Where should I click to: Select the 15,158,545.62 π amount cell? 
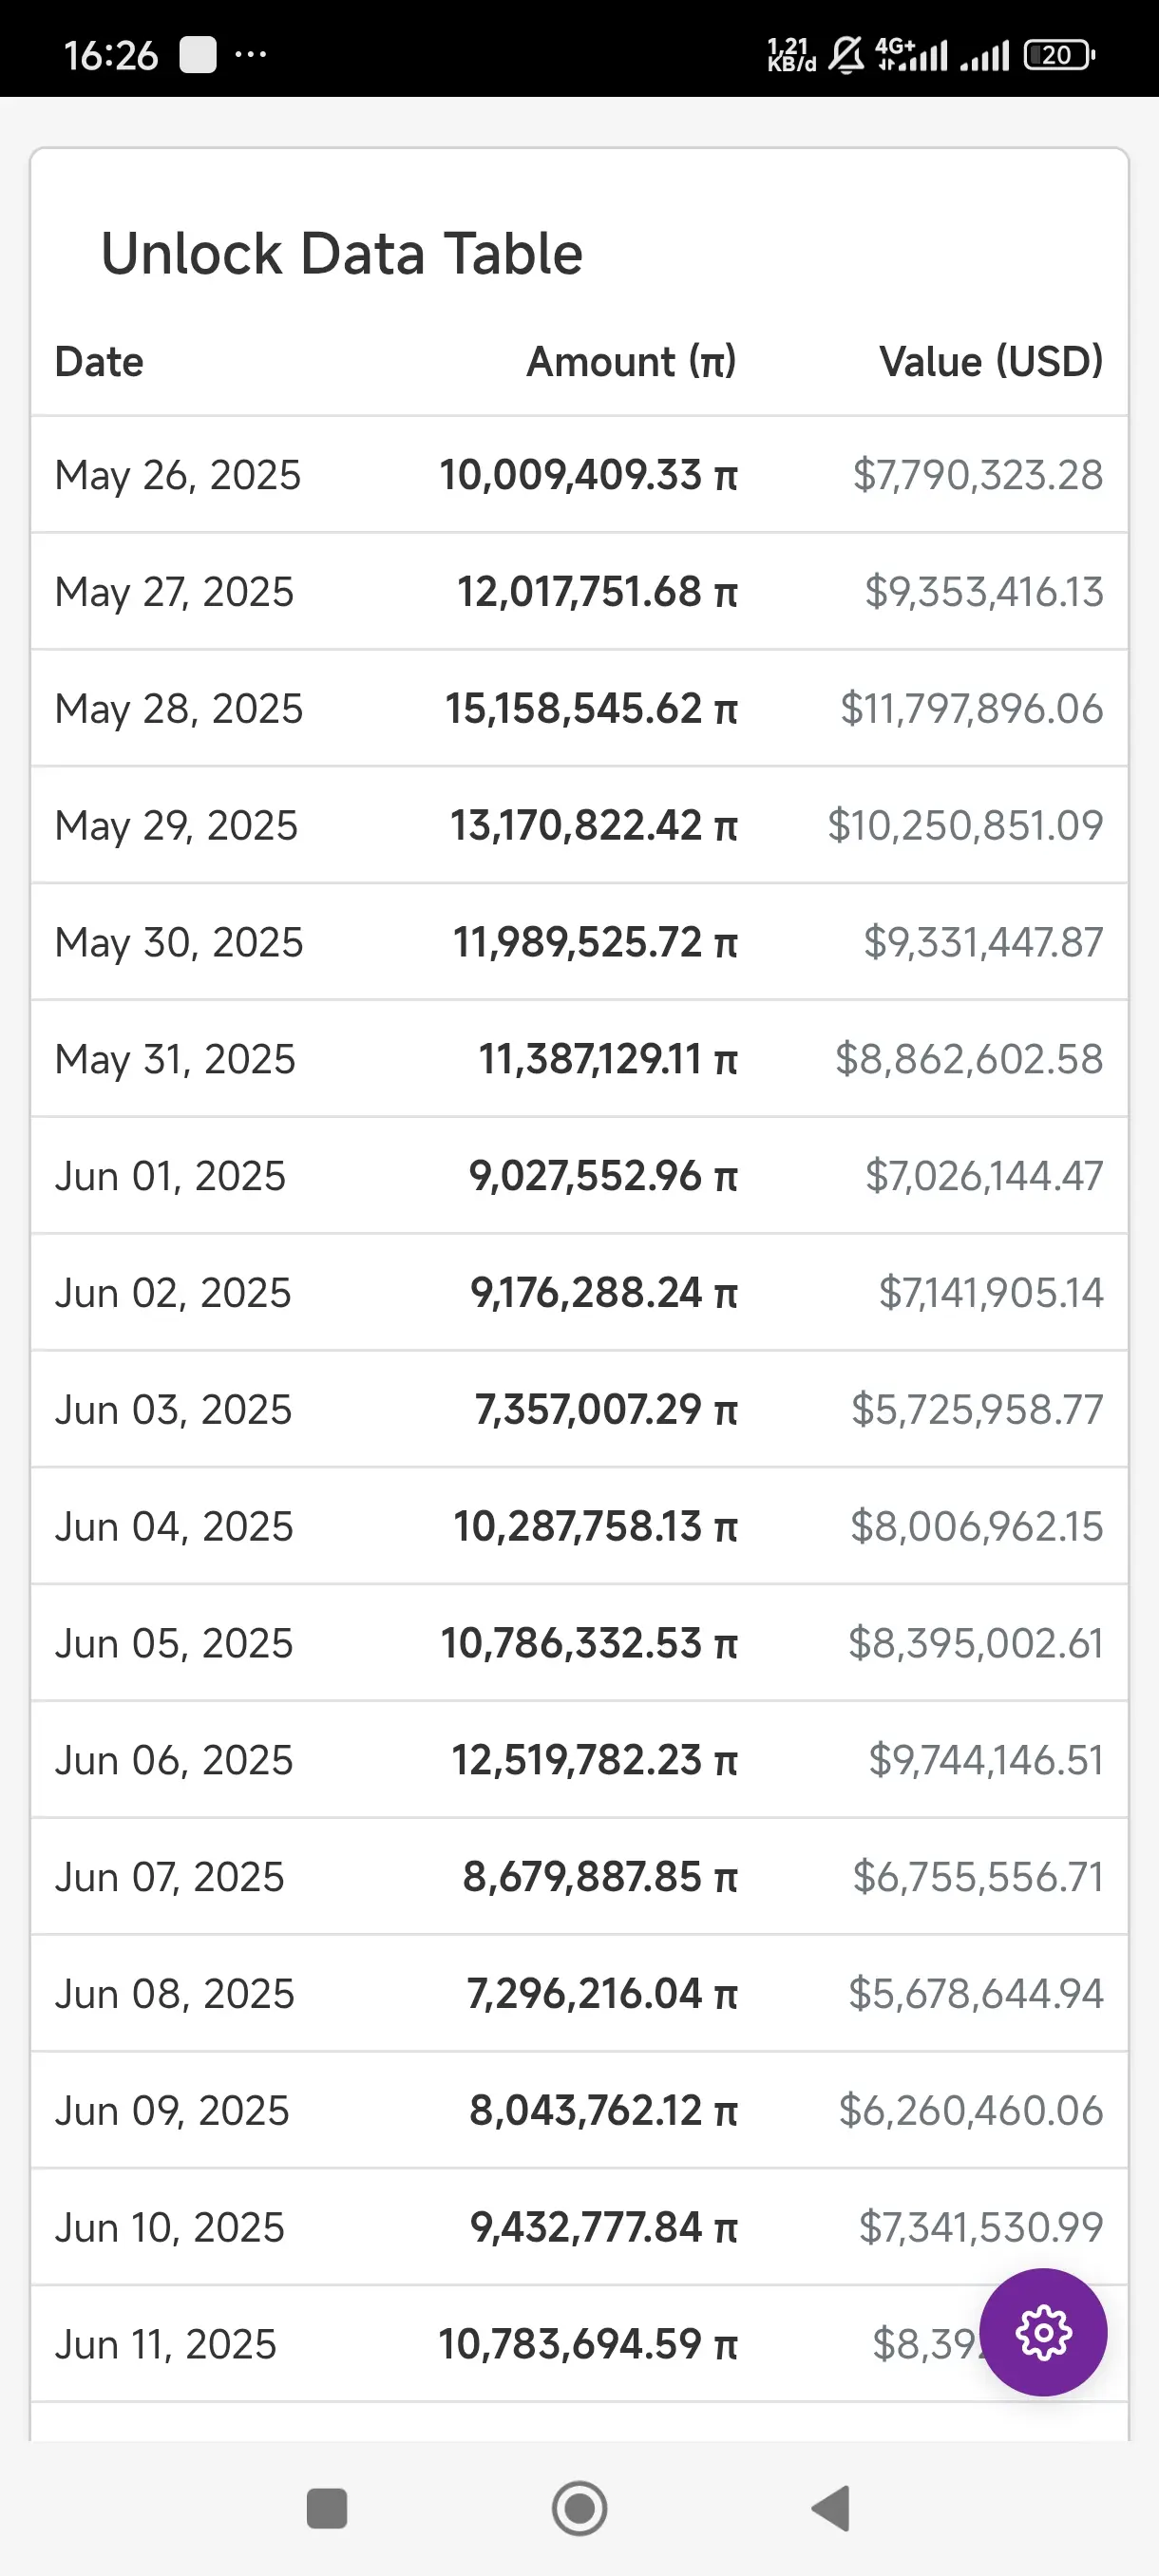click(x=592, y=709)
